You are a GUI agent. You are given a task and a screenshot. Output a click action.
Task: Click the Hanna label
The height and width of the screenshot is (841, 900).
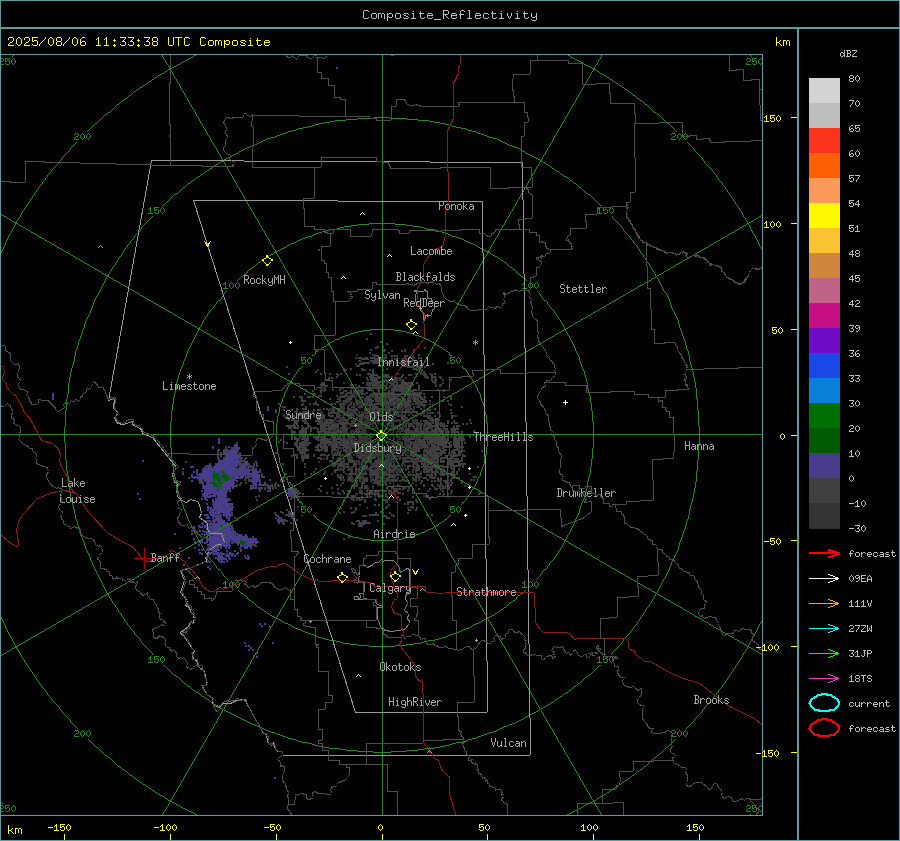(699, 446)
